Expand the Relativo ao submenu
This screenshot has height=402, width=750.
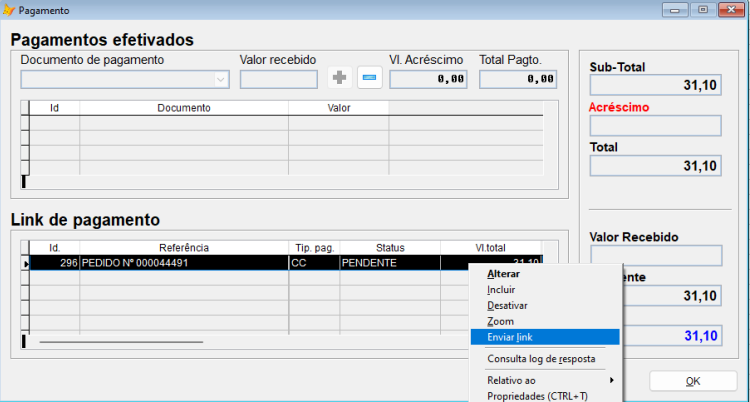[546, 380]
